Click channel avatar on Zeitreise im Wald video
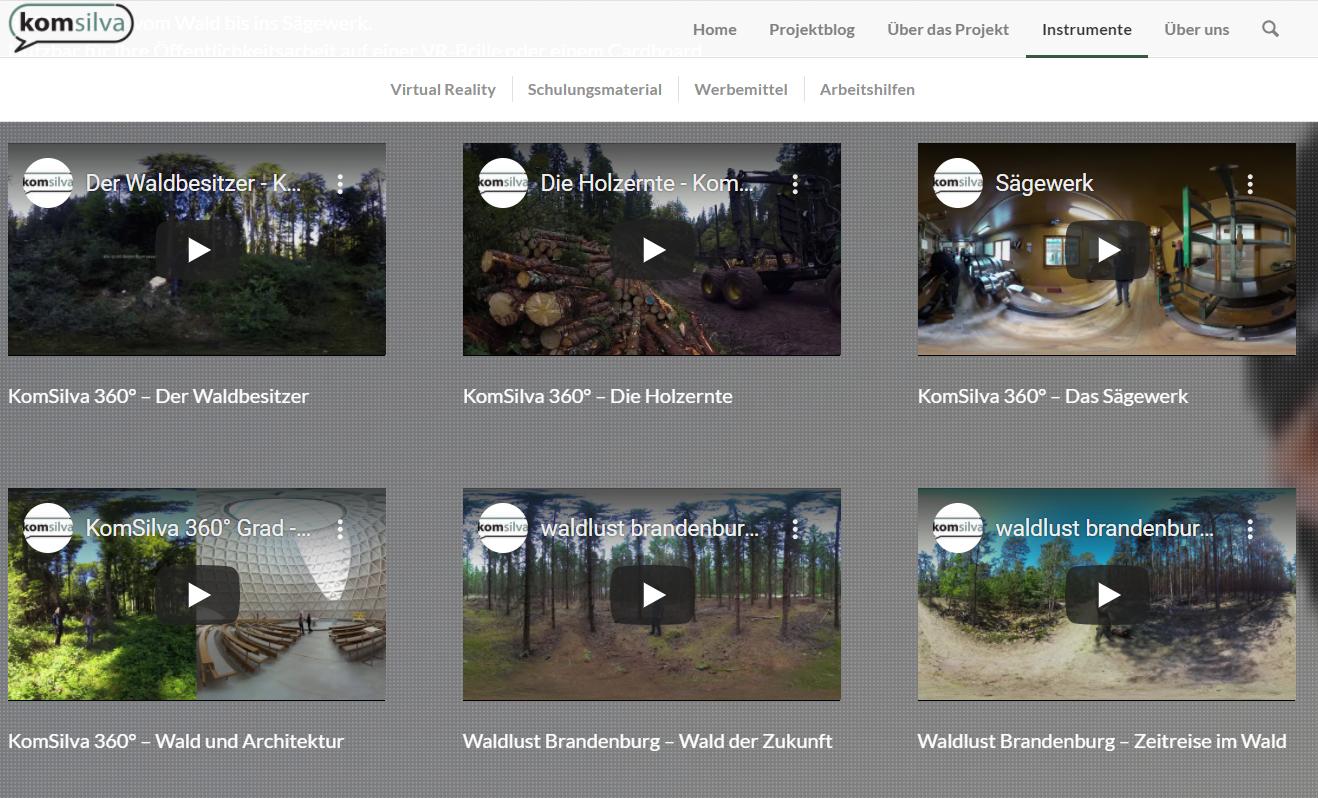This screenshot has width=1318, height=798. coord(958,528)
